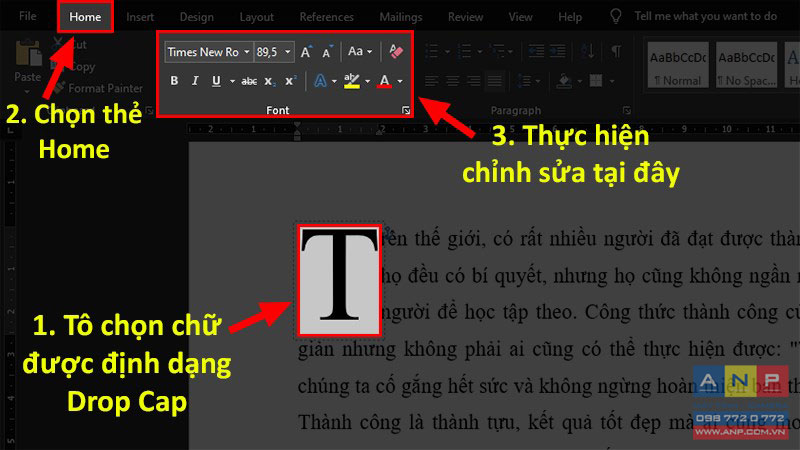
Task: Click the Decrease Font Size icon
Action: 327,52
